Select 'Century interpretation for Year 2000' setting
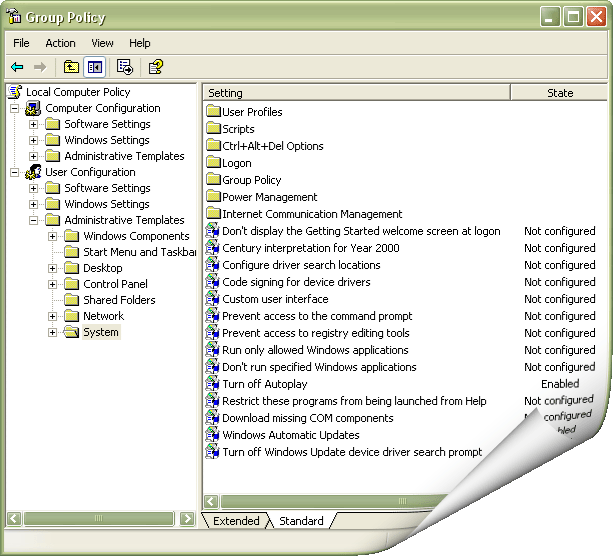 click(311, 248)
